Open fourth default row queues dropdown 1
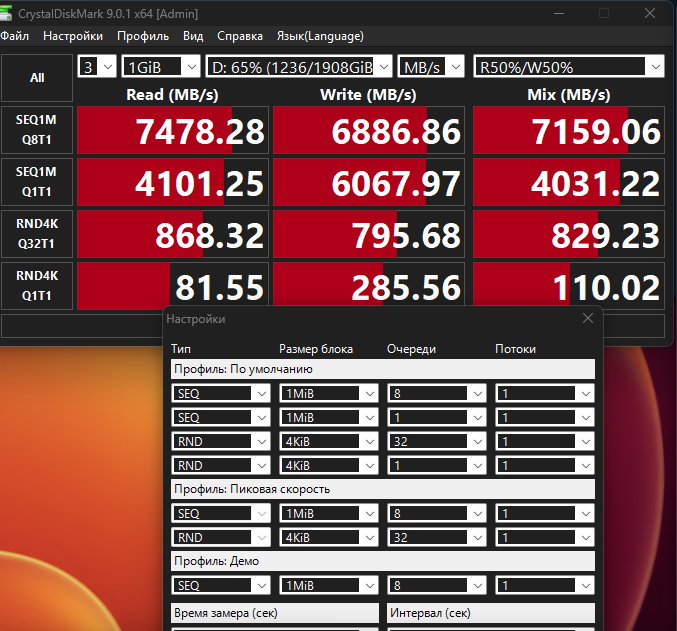The width and height of the screenshot is (677, 631). click(x=437, y=465)
